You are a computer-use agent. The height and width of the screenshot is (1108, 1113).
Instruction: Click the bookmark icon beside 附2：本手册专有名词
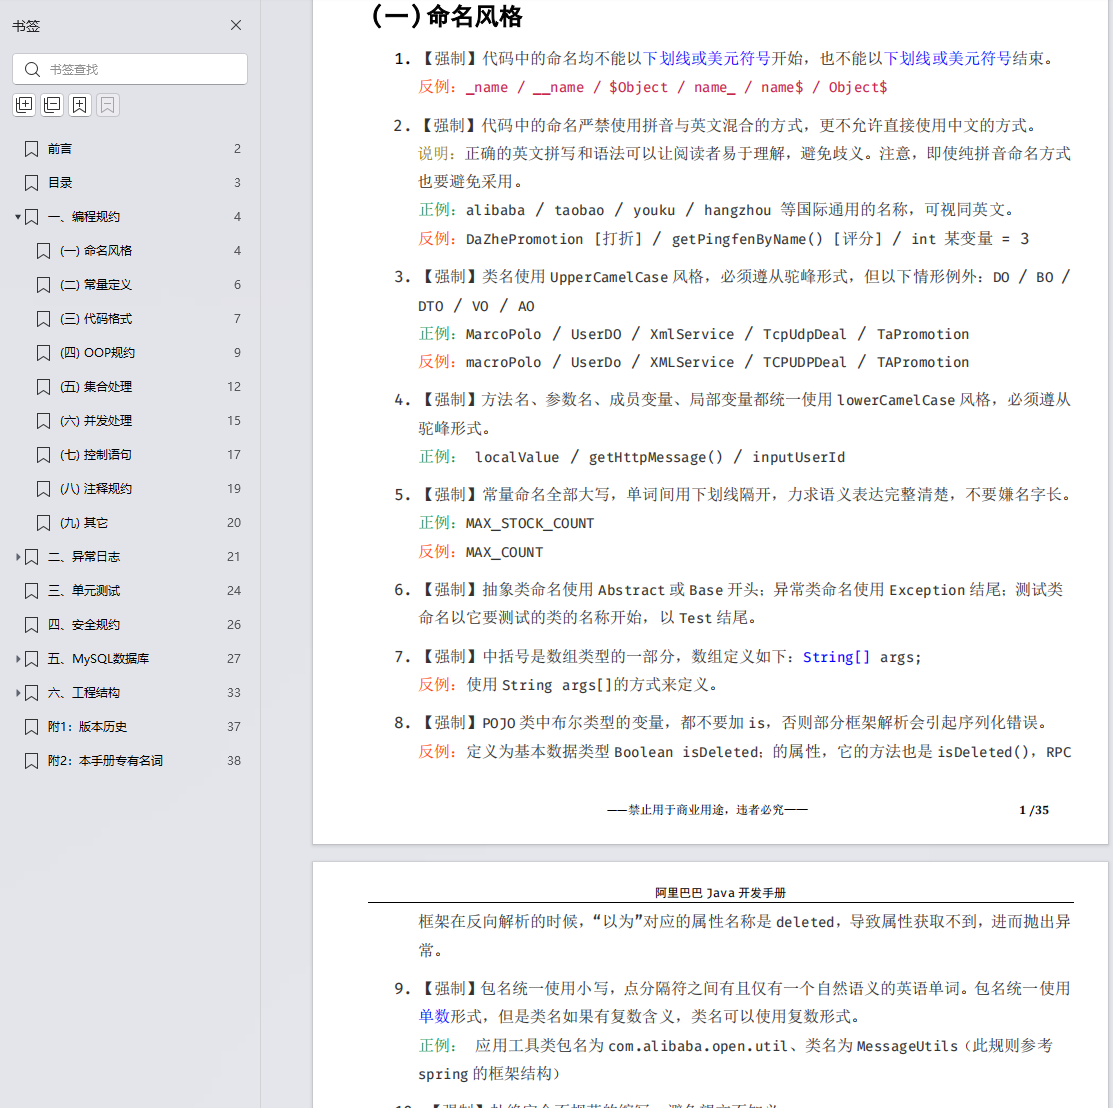(x=30, y=760)
